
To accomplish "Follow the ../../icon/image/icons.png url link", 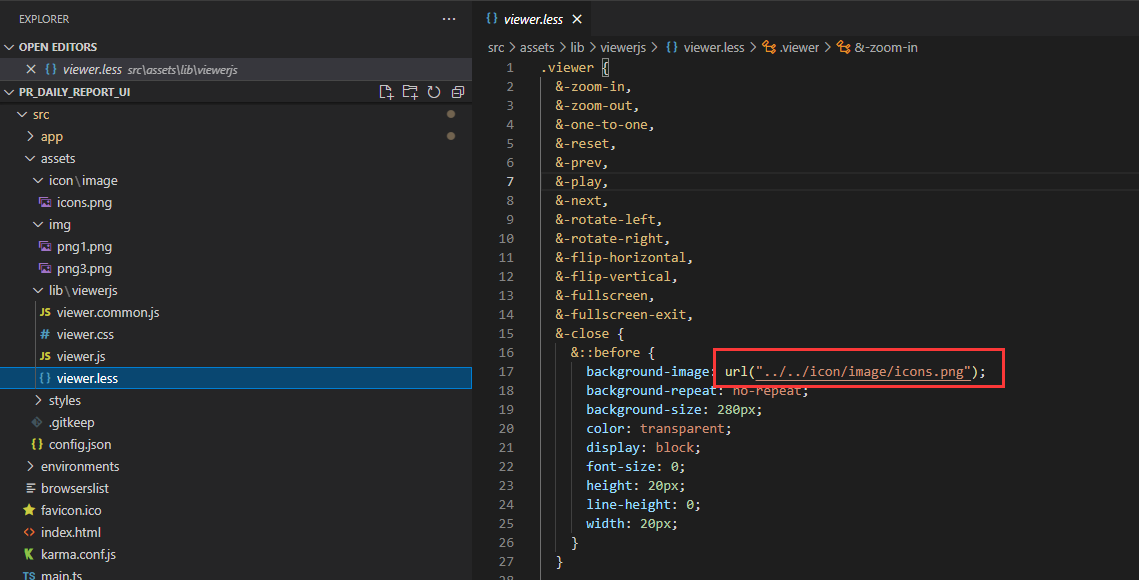I will [863, 371].
